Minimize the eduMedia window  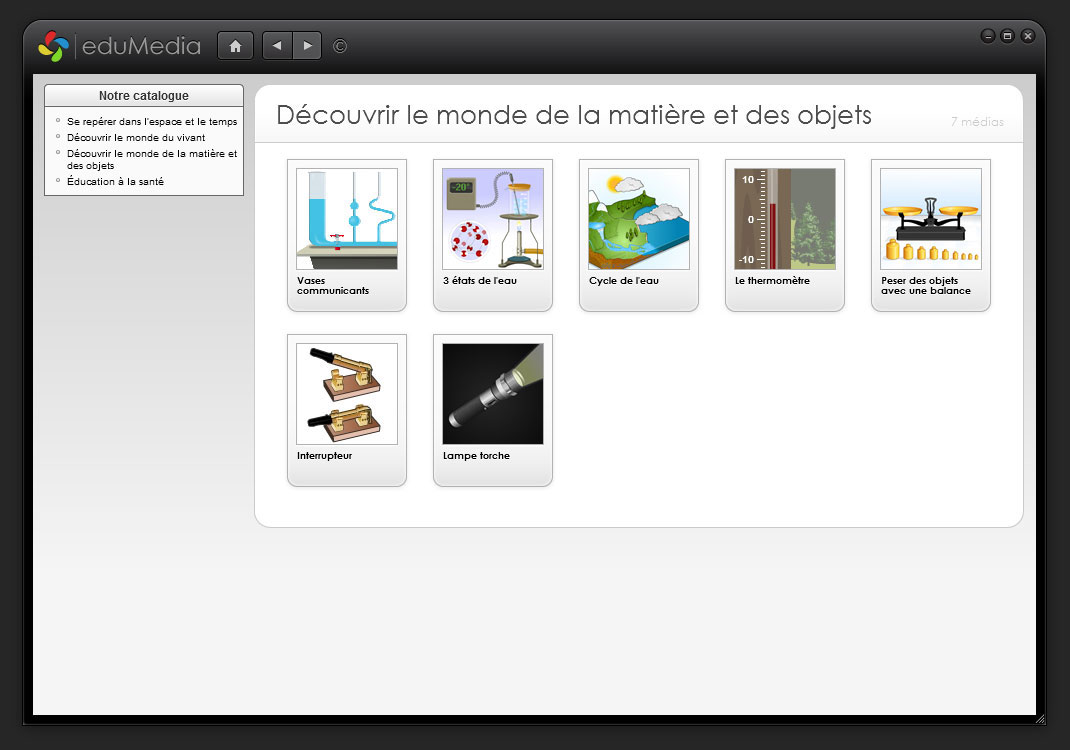pos(988,36)
